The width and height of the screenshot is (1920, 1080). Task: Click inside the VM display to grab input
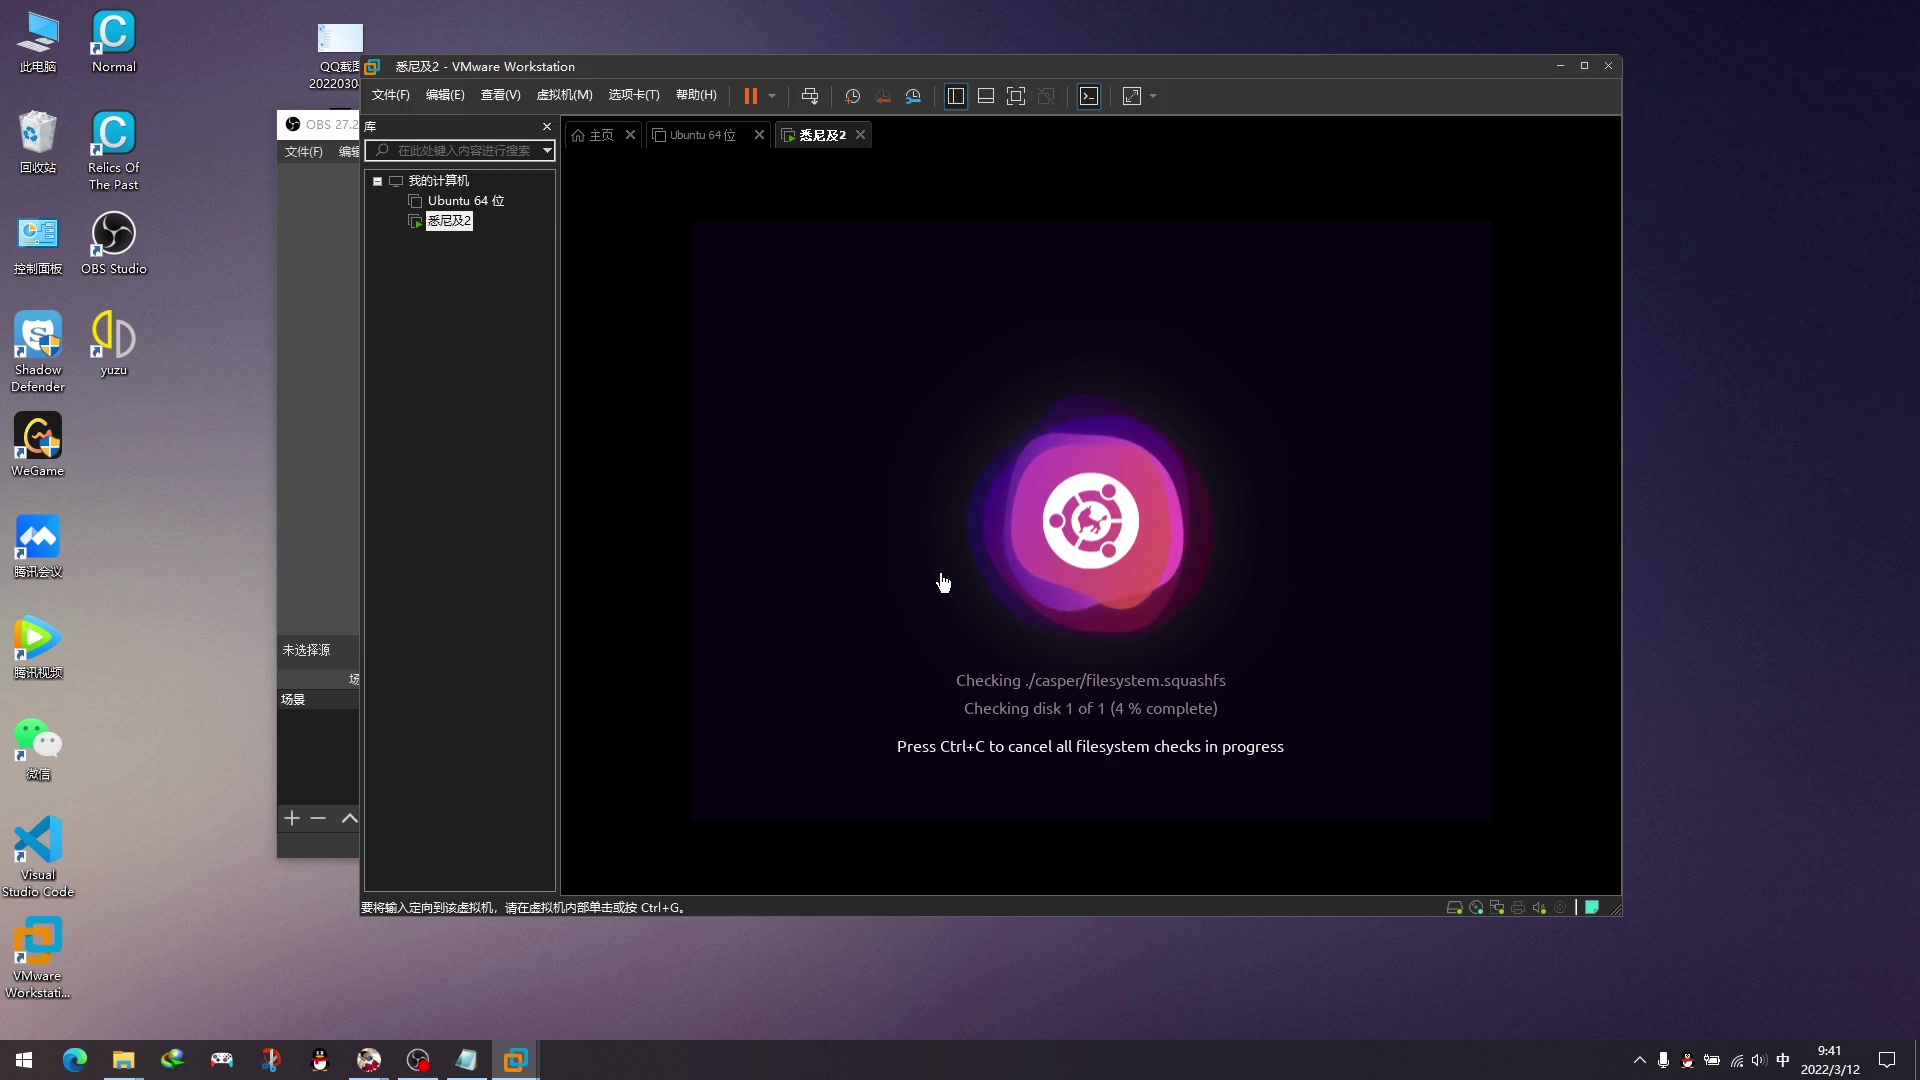tap(1091, 521)
